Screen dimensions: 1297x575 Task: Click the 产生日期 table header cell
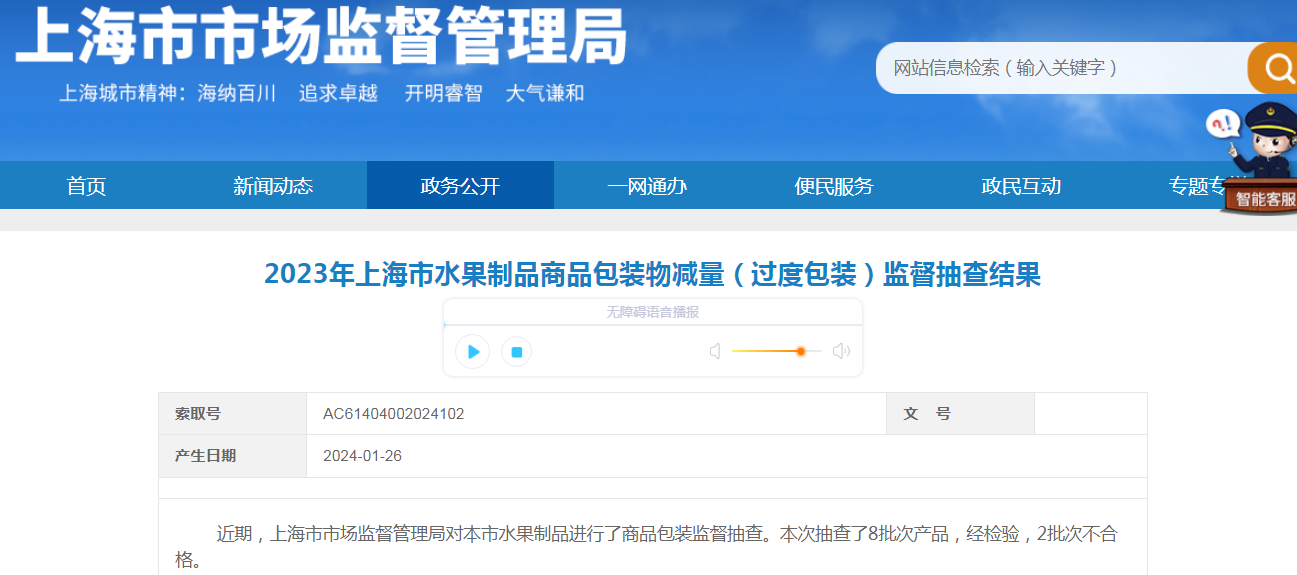232,456
